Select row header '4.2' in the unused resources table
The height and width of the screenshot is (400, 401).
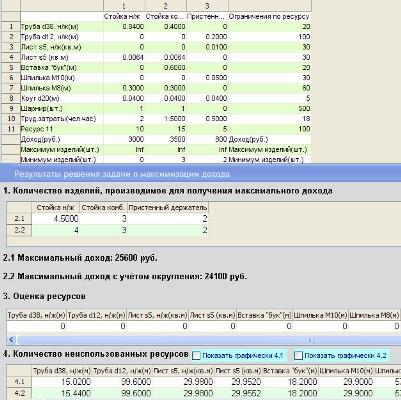[19, 393]
